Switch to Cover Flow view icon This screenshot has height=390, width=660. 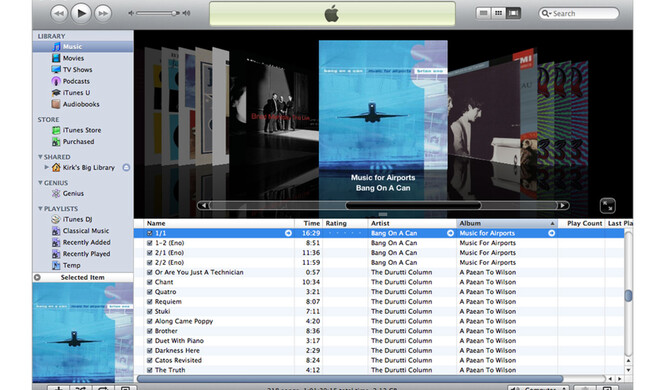point(513,13)
